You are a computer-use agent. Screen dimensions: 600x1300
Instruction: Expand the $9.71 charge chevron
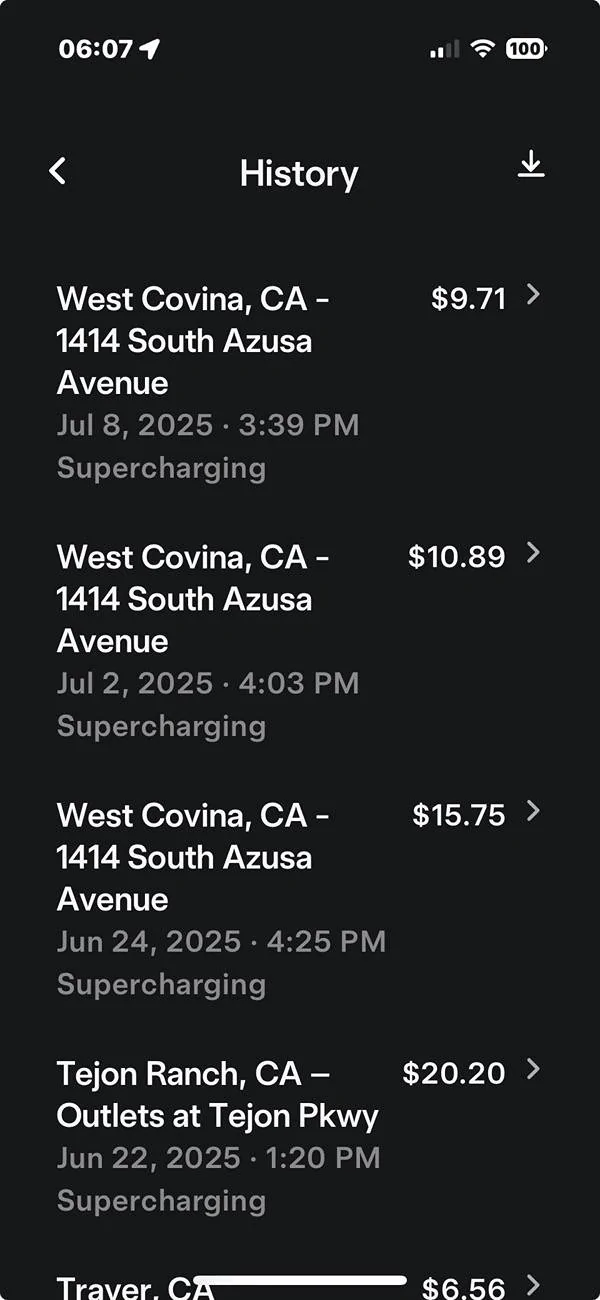pyautogui.click(x=533, y=295)
